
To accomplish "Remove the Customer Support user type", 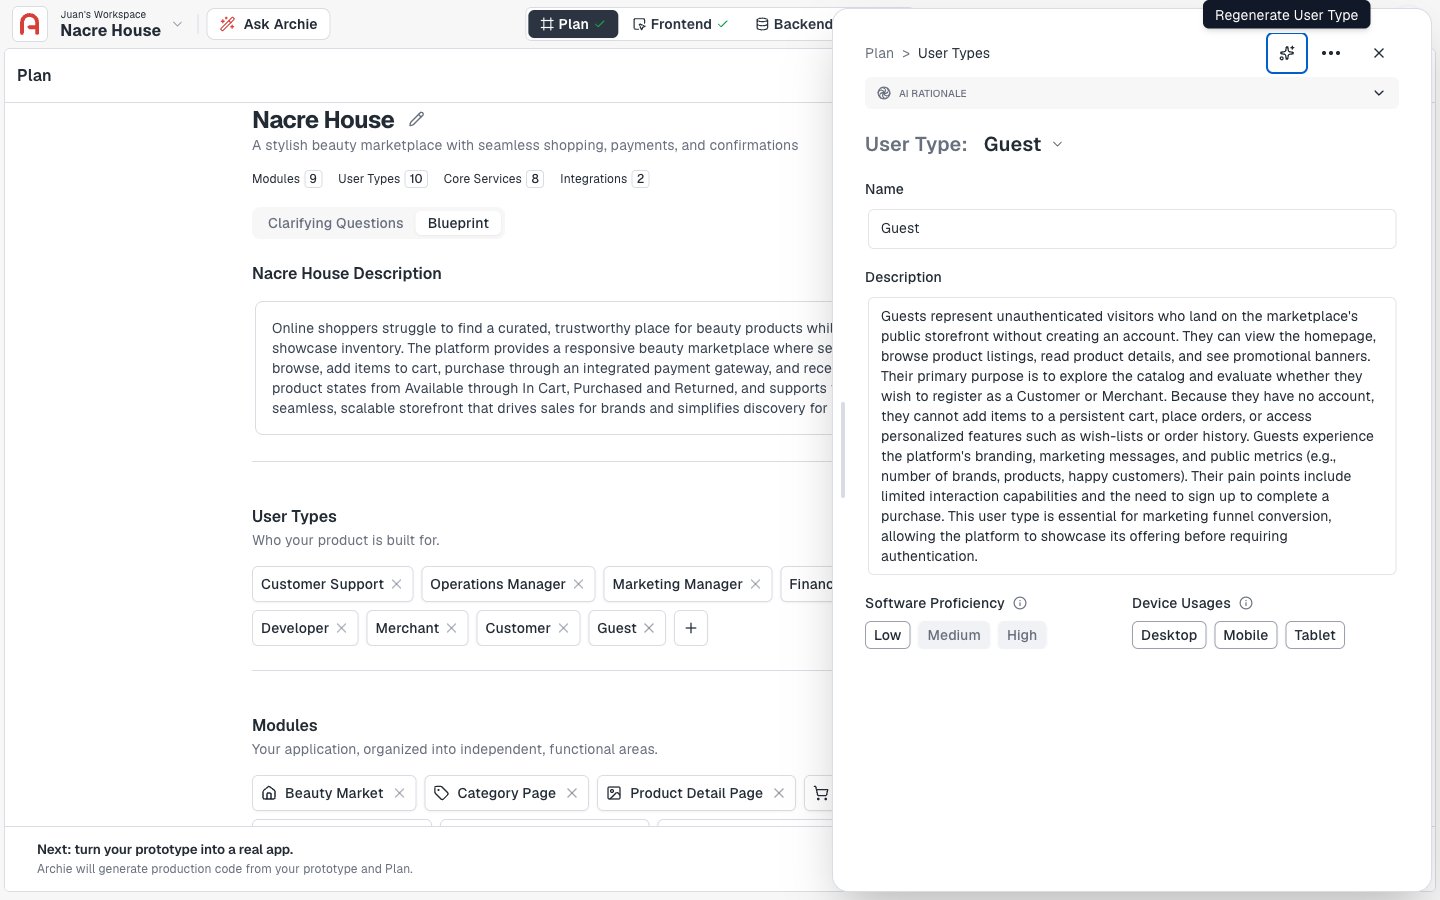I will click(x=397, y=584).
